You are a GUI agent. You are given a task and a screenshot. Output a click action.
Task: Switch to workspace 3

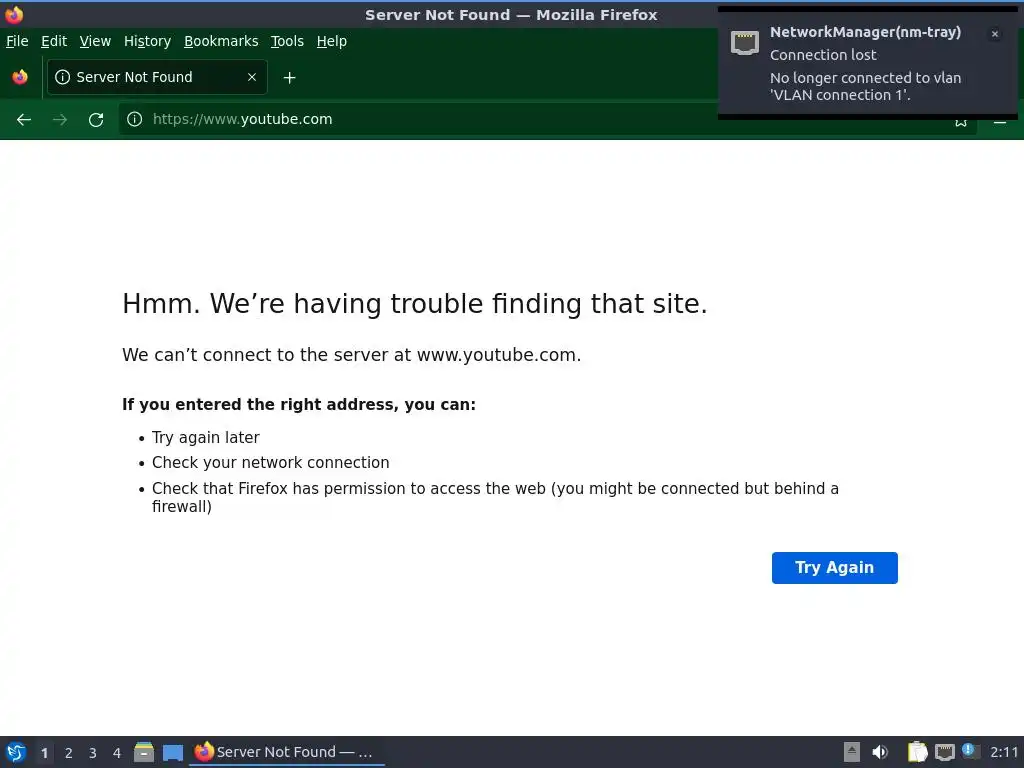click(93, 753)
